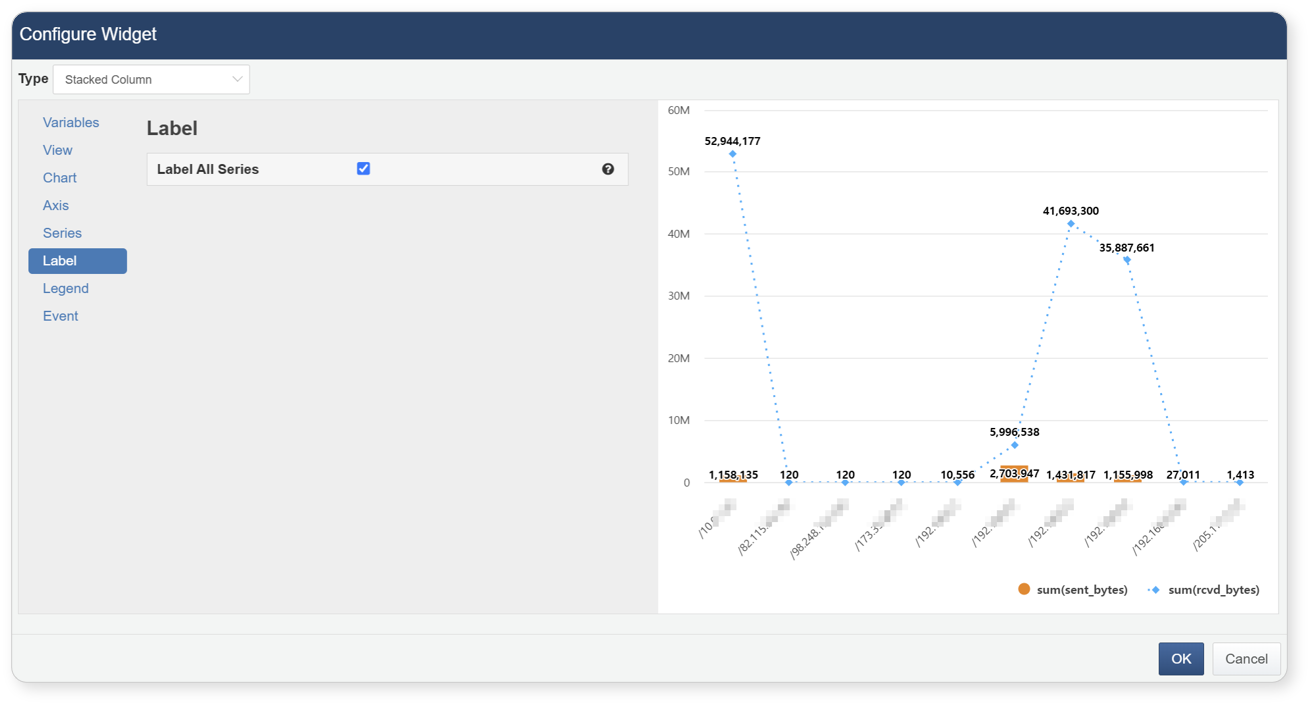The image size is (1310, 705).
Task: Click the 52,944,177 data point marker
Action: tap(733, 154)
